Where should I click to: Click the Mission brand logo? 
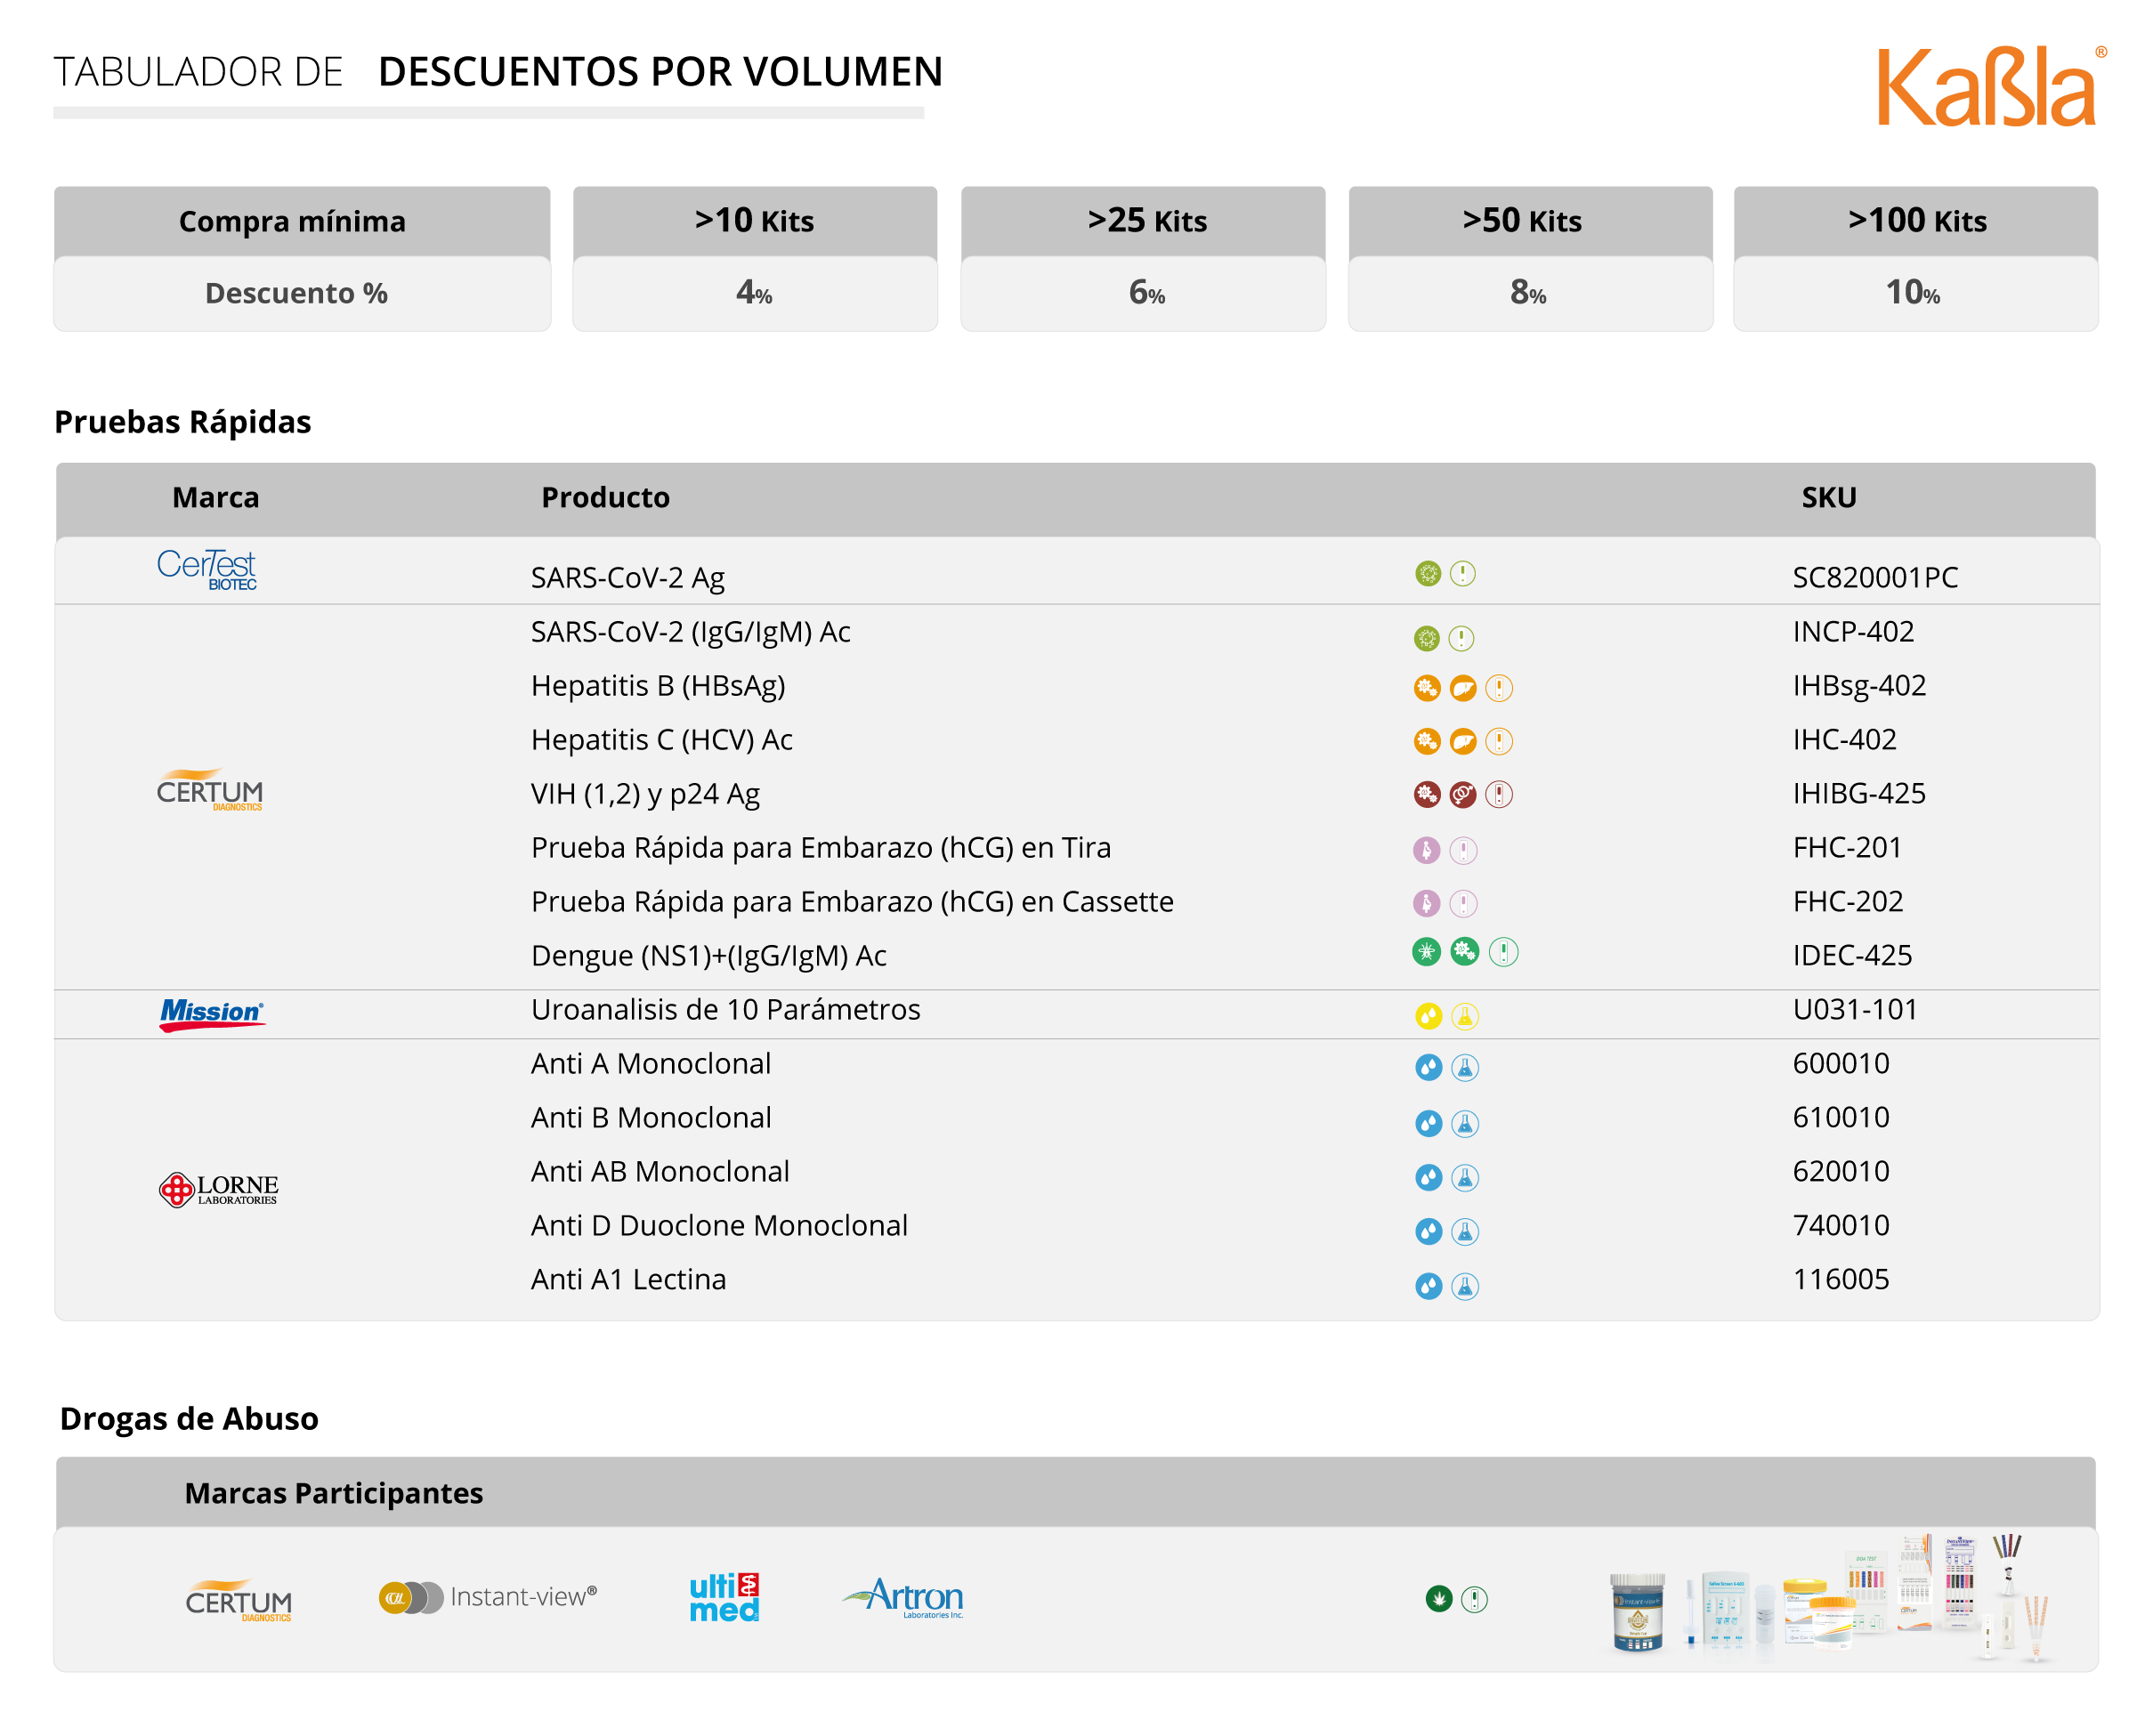pos(212,1015)
